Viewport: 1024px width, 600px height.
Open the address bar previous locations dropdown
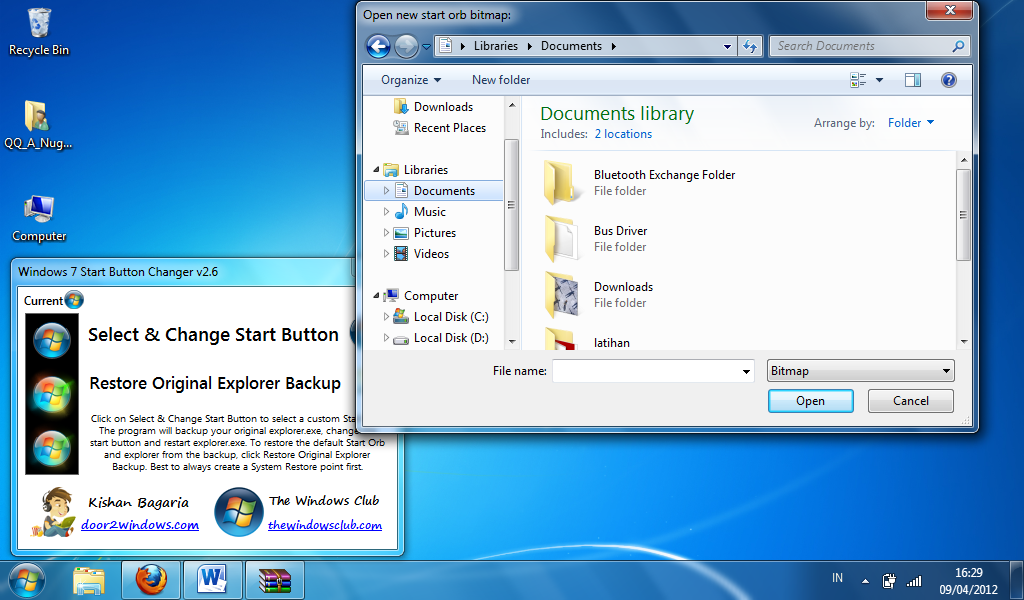pos(727,46)
